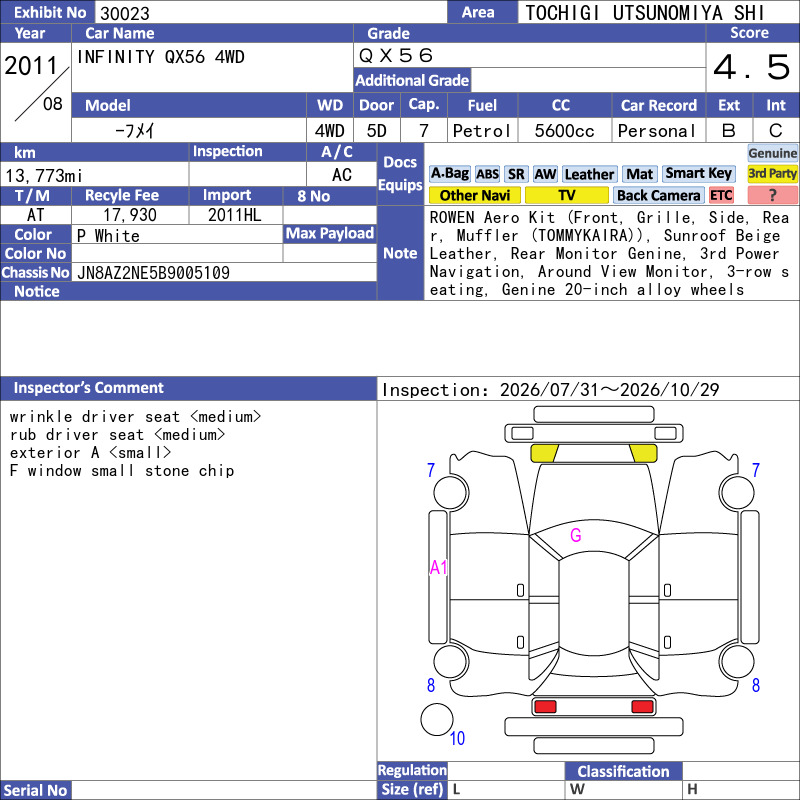Click the area TOCHIGI UTSUNOMIYA SHI

point(644,13)
